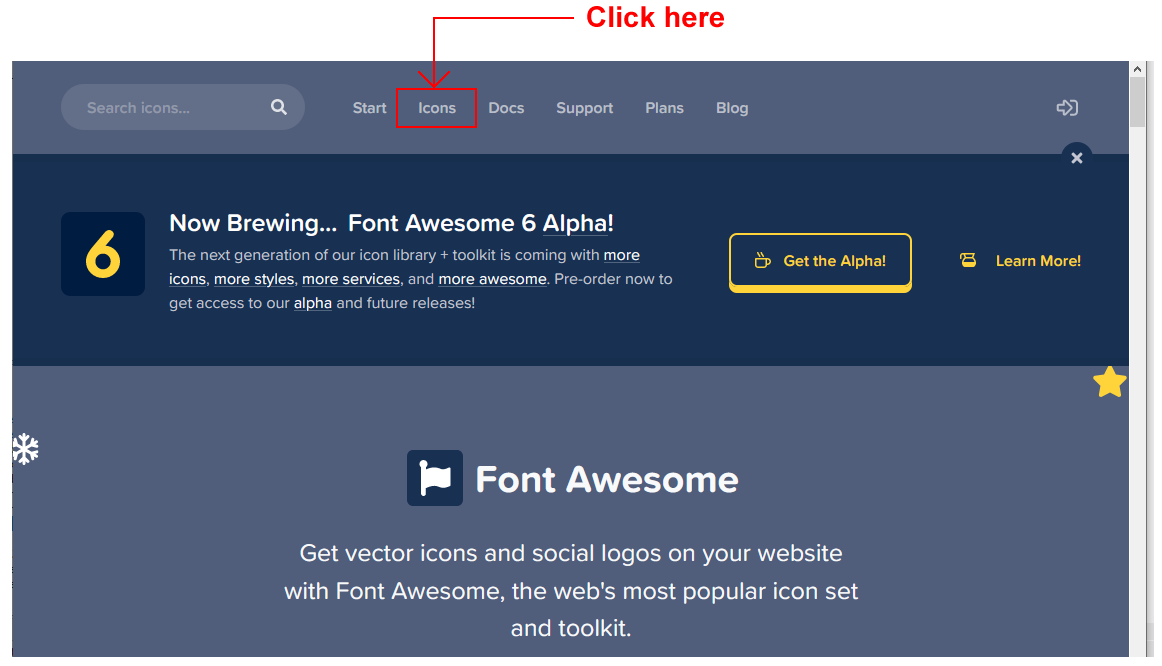Click the yellow star icon
The height and width of the screenshot is (666, 1162).
[x=1109, y=382]
